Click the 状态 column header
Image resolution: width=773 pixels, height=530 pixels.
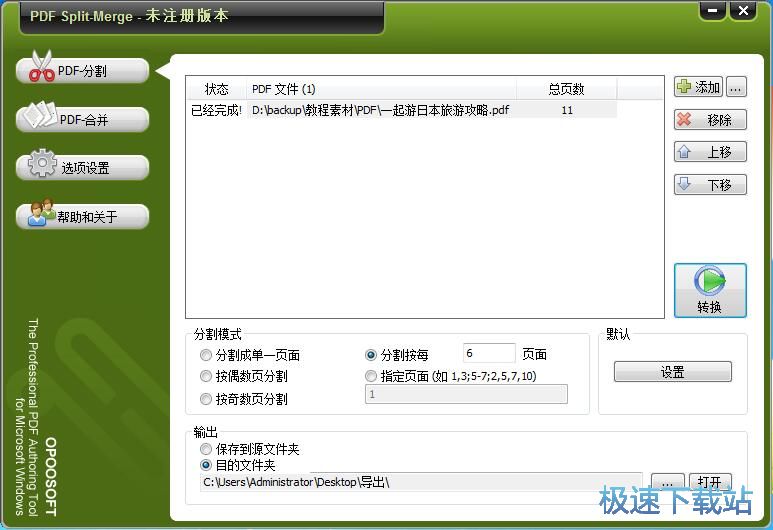[216, 89]
